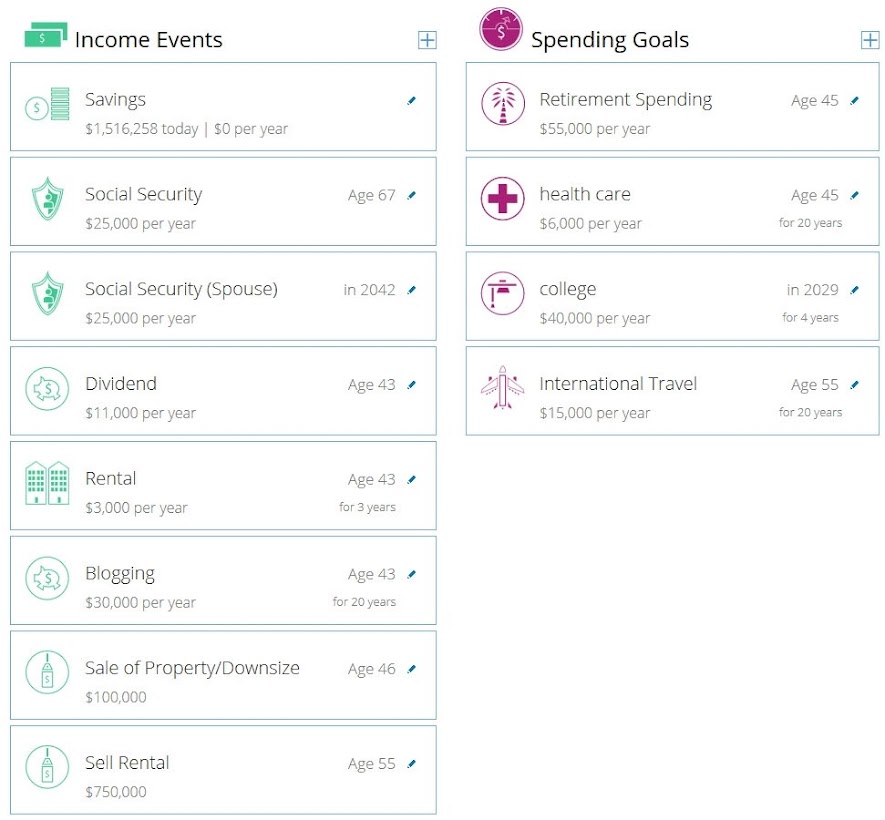The width and height of the screenshot is (885, 820).
Task: Edit the Savings entry with pencil icon
Action: pyautogui.click(x=412, y=100)
